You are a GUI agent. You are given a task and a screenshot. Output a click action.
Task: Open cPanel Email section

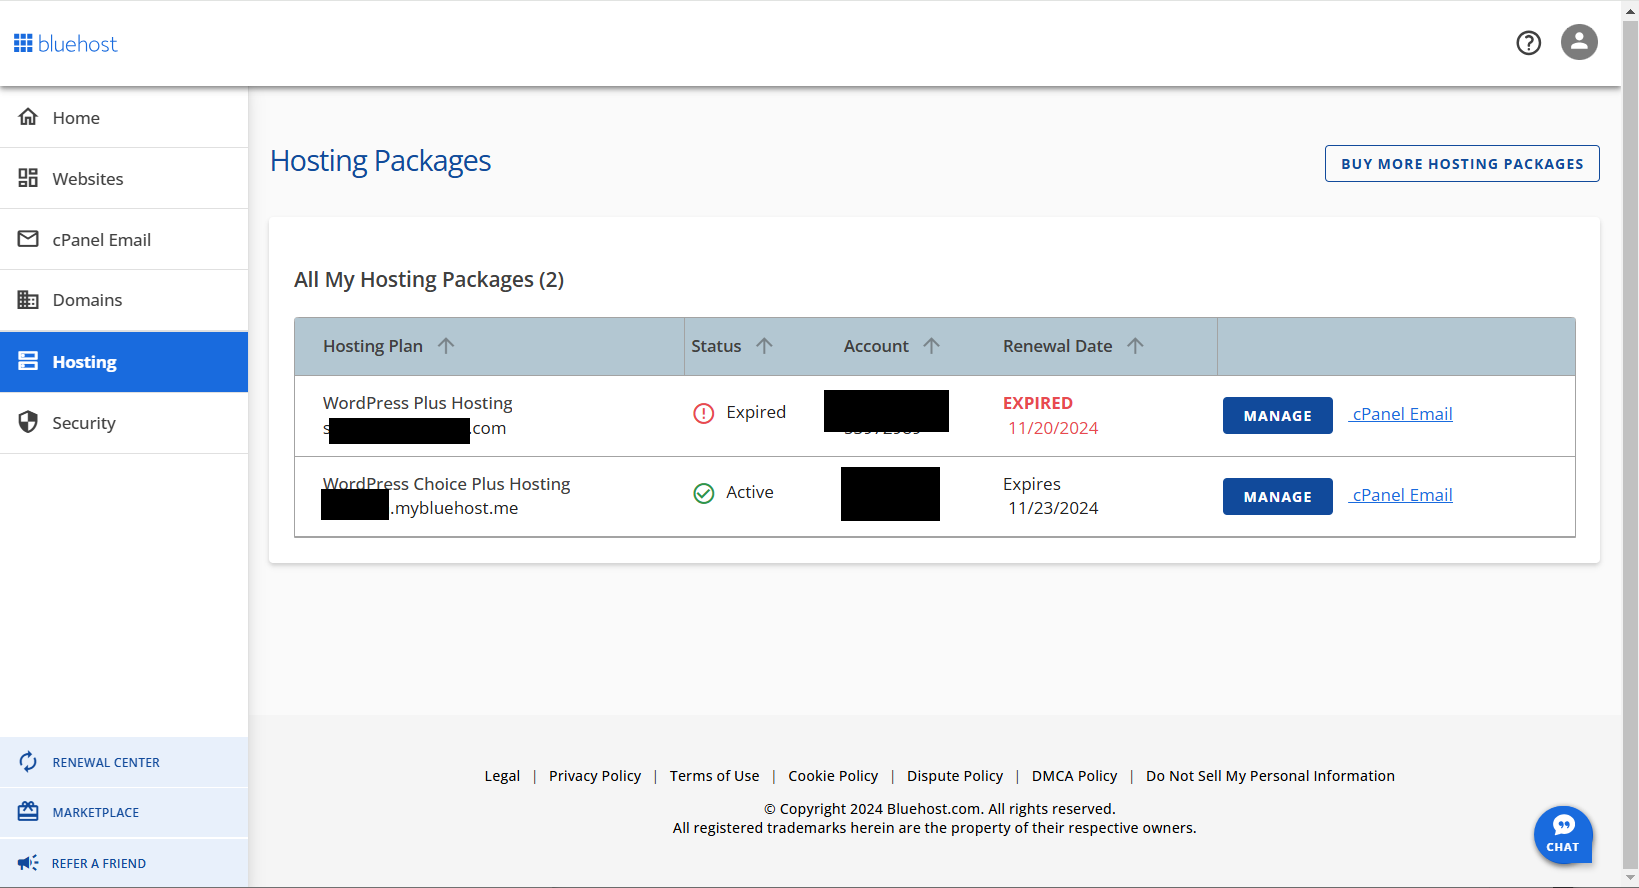click(124, 240)
